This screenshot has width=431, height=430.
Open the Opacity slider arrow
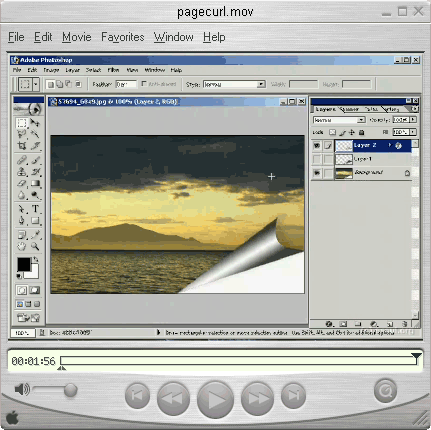[x=413, y=119]
